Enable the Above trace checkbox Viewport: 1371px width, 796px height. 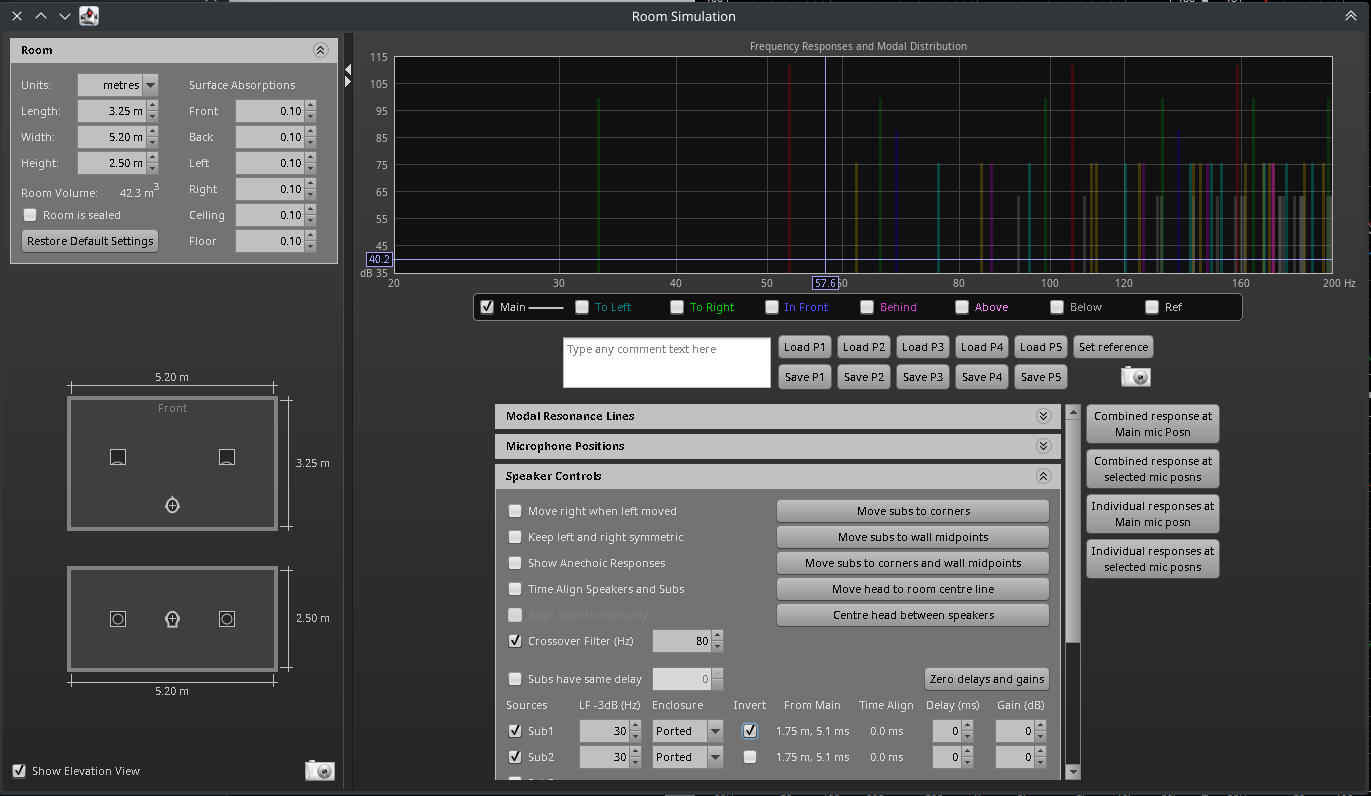[x=962, y=307]
